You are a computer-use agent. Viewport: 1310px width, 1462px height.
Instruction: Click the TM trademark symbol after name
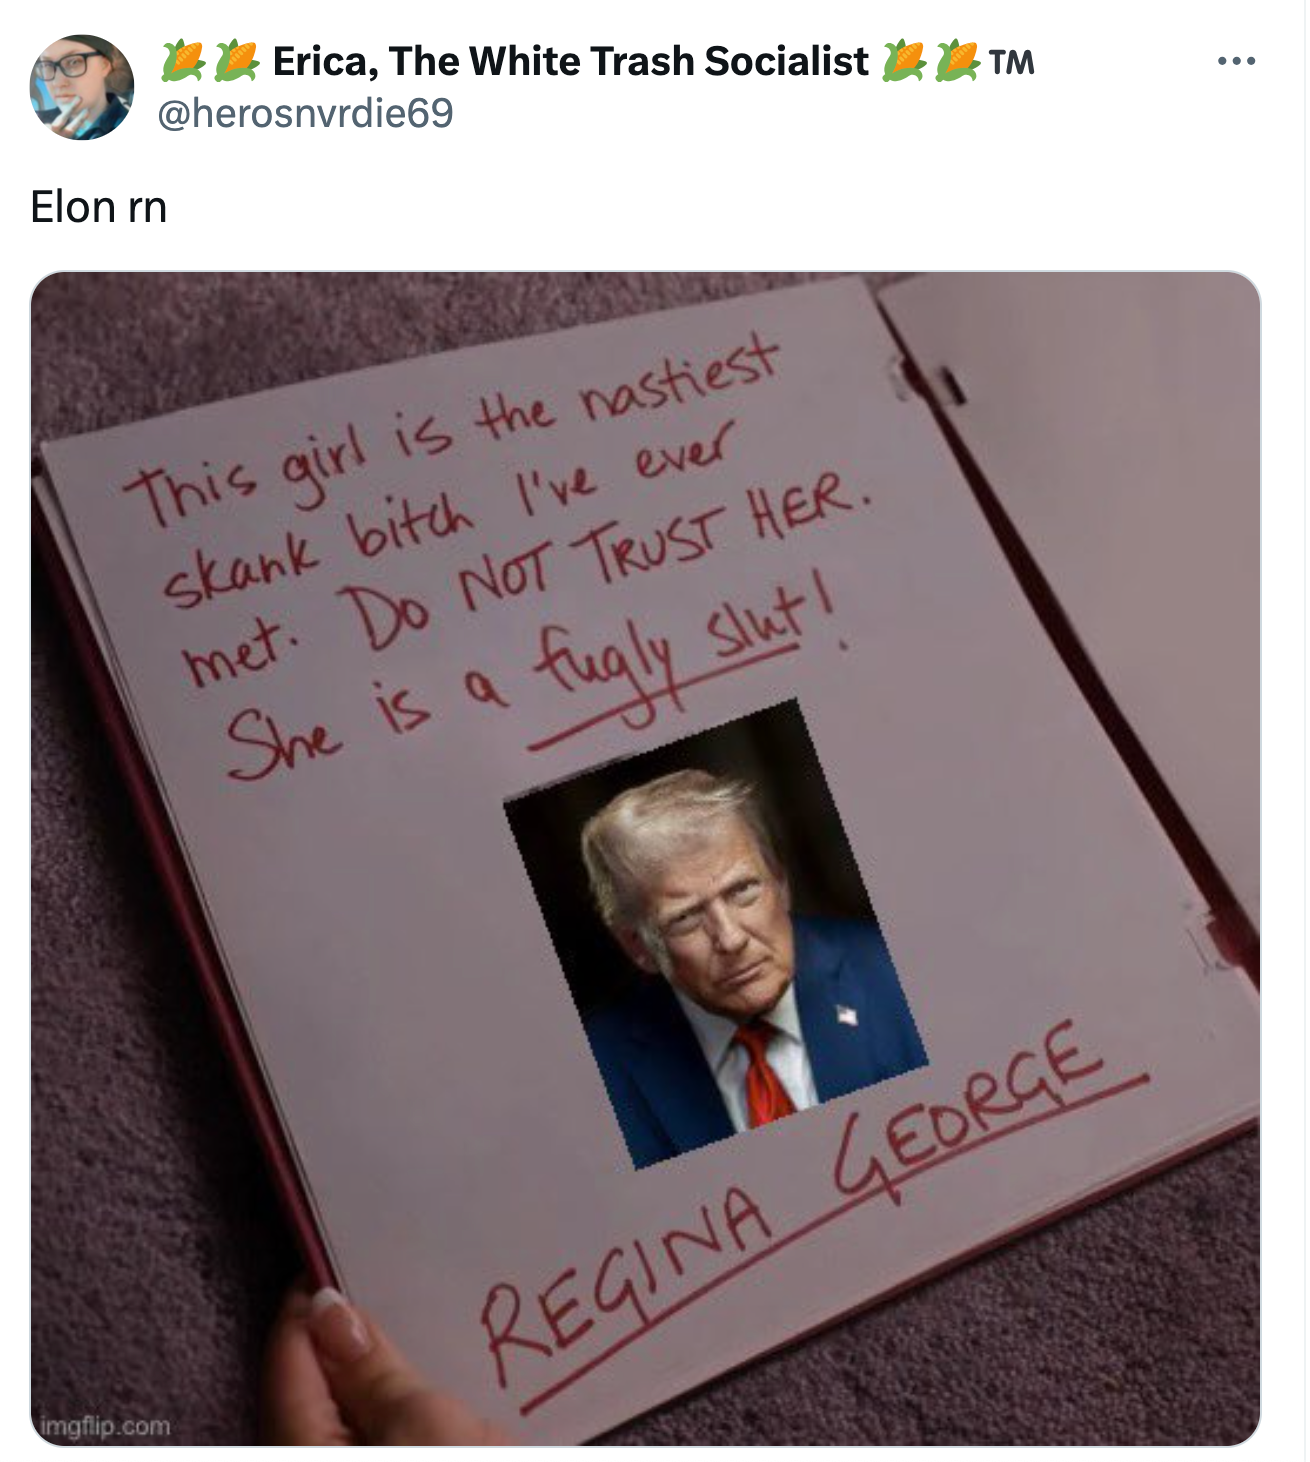point(1011,62)
